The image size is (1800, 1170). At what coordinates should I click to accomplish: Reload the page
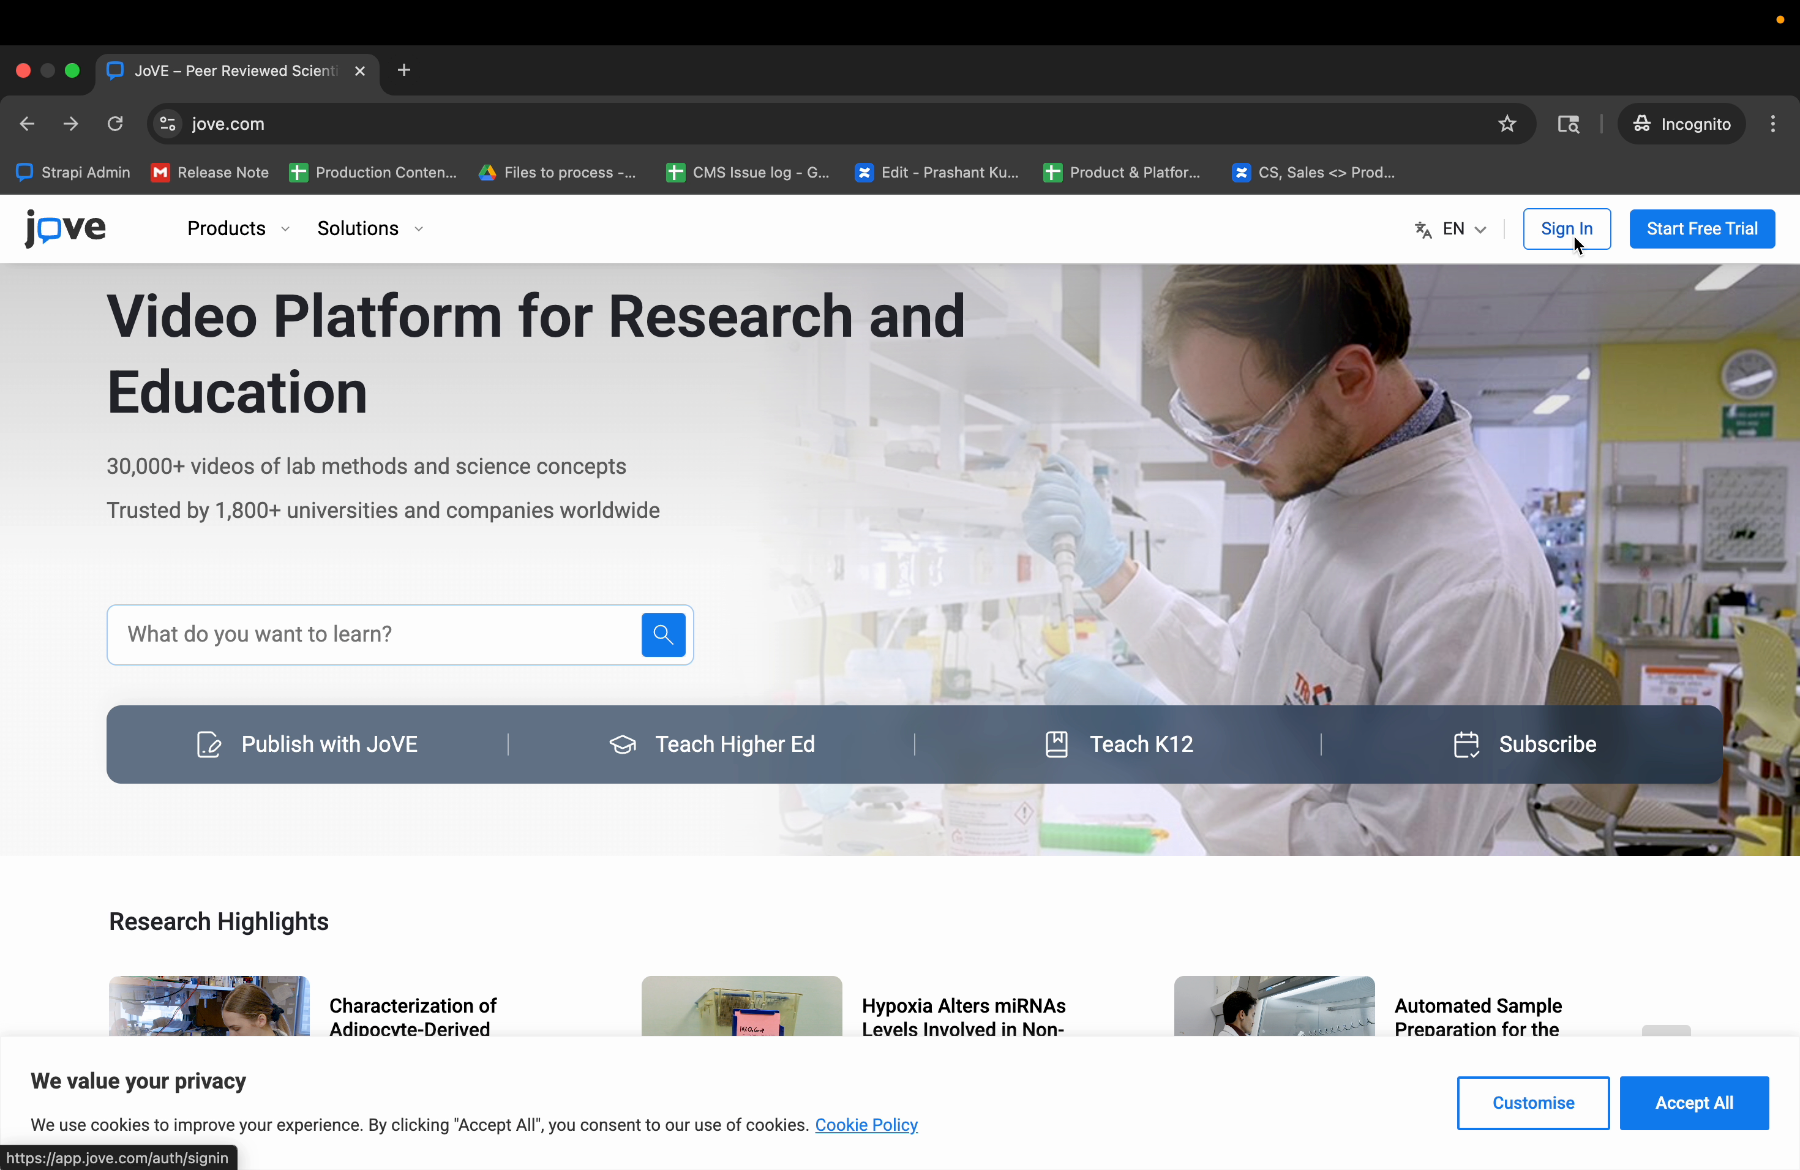(115, 124)
